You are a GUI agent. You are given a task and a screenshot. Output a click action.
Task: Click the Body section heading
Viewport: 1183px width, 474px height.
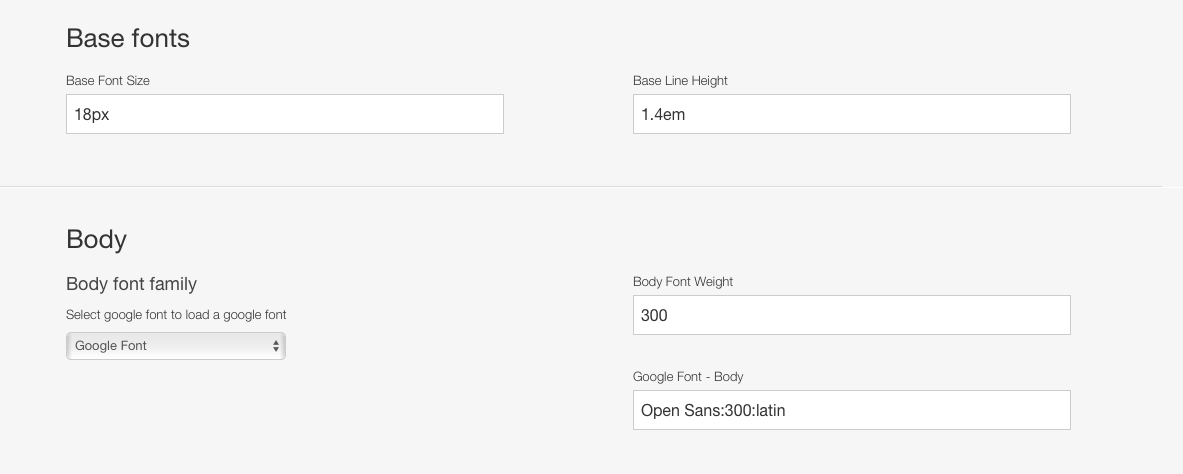97,239
